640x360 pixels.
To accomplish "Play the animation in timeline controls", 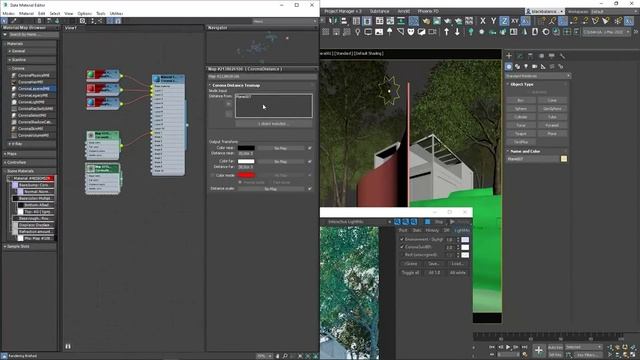I will pyautogui.click(x=508, y=347).
